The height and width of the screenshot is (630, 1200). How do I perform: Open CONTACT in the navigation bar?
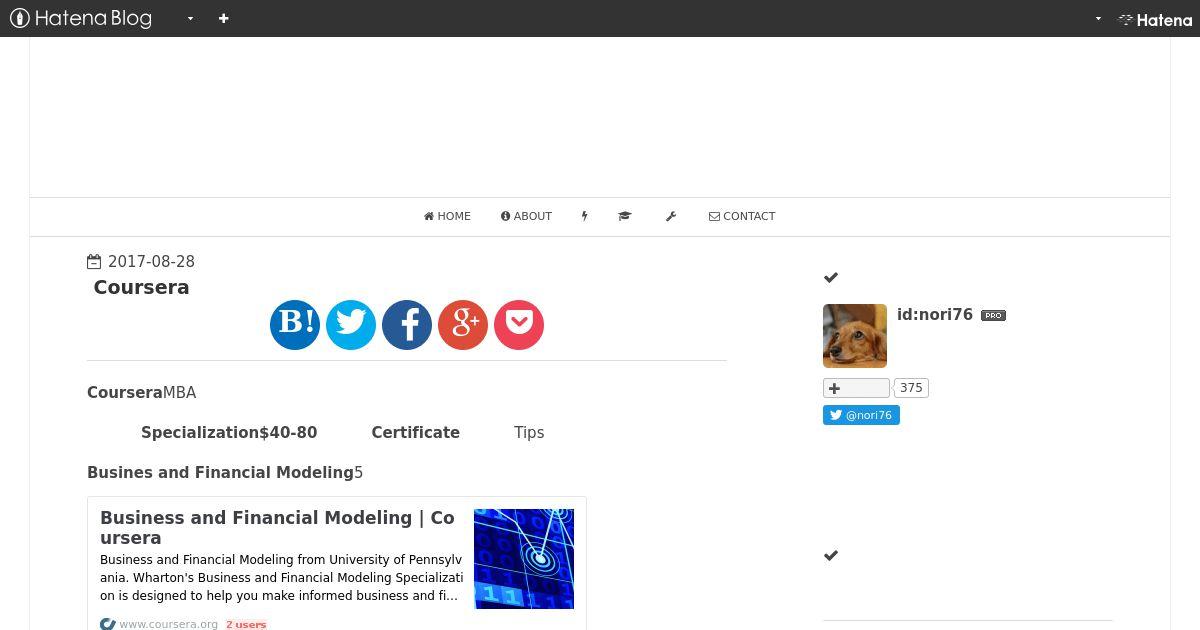tap(742, 216)
